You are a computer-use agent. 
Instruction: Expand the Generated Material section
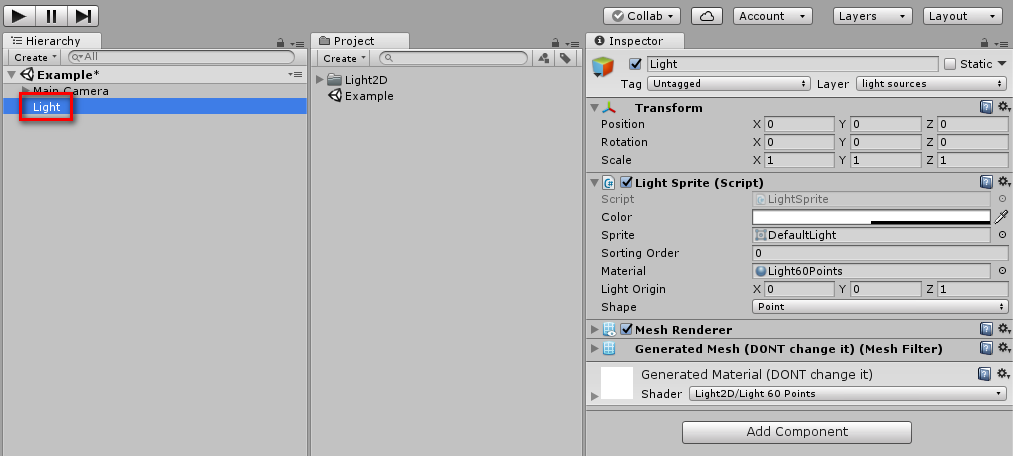pyautogui.click(x=595, y=395)
